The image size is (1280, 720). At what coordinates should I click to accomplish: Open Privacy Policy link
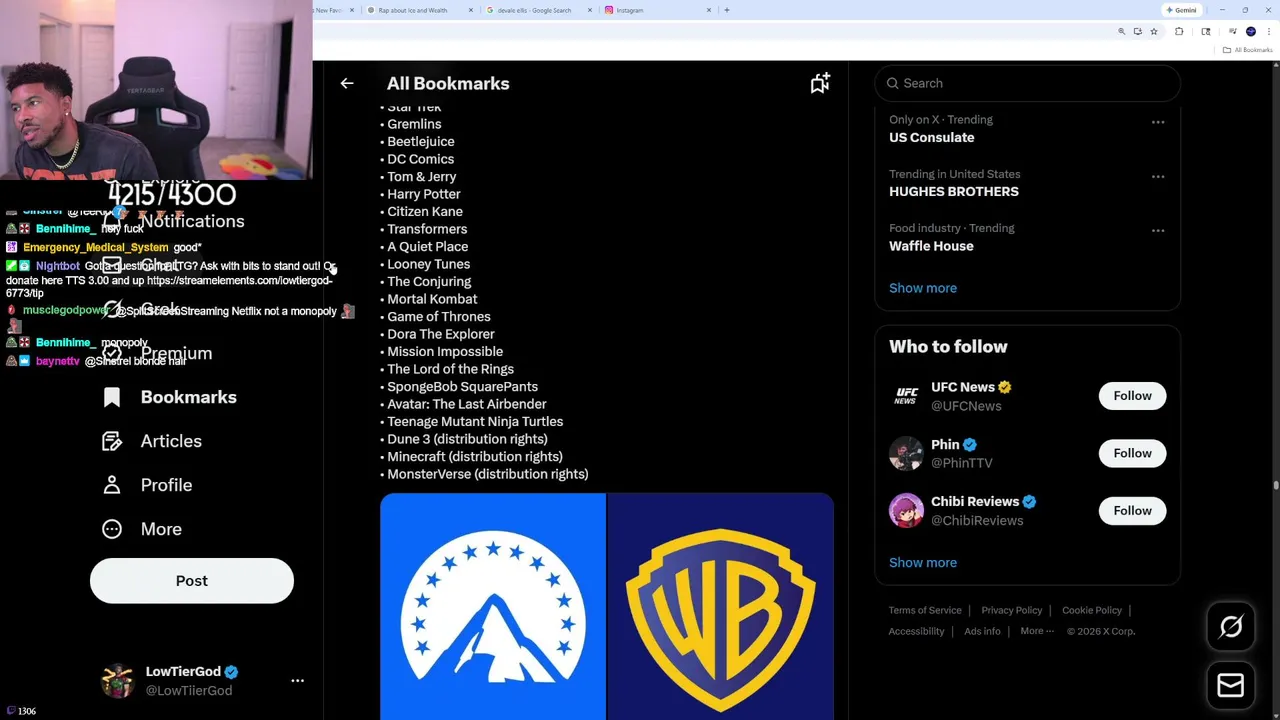pos(1012,610)
